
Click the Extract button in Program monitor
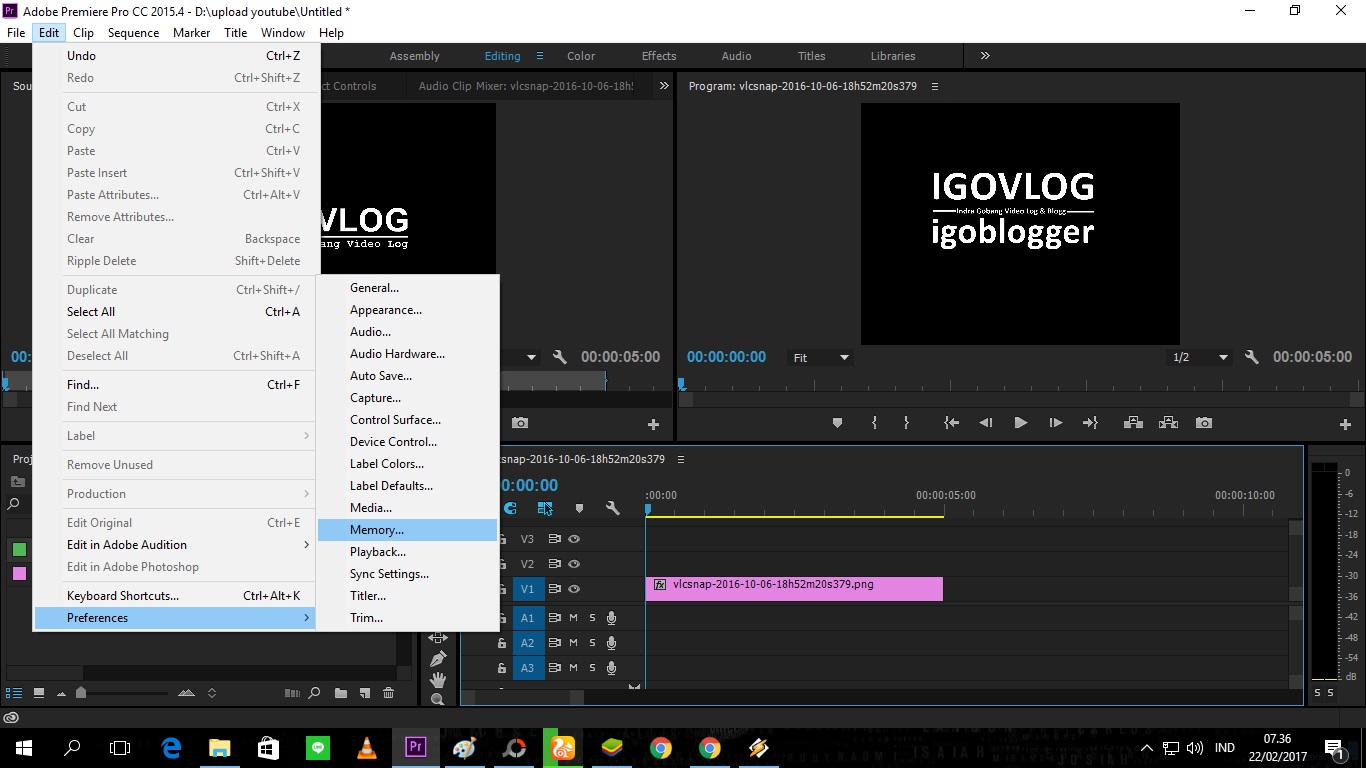[1168, 423]
